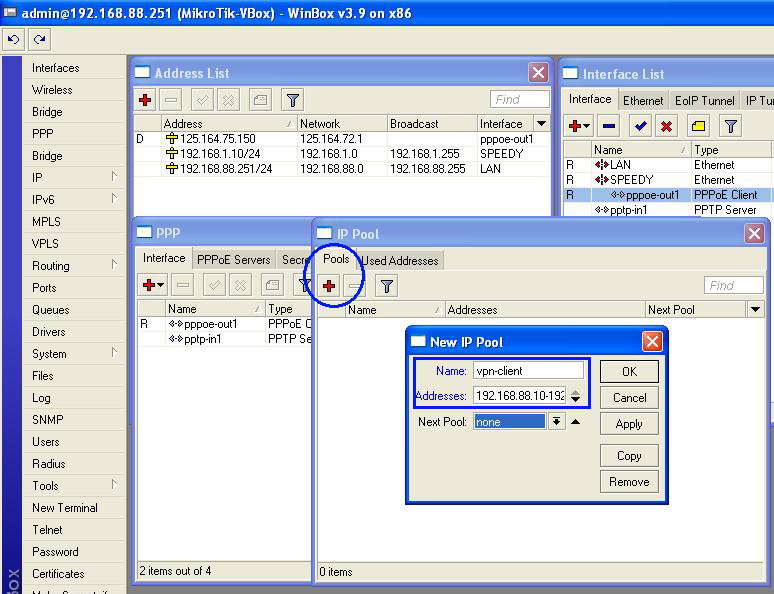Select pppoe-out1 row in Interface List
Screen dimensions: 774x594
(x=668, y=195)
